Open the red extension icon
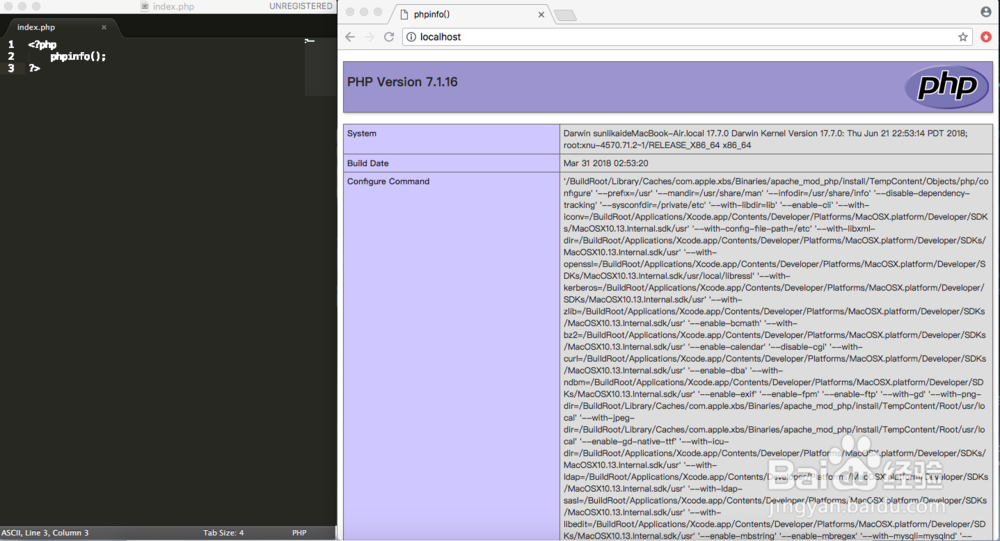1000x541 pixels. coord(986,37)
